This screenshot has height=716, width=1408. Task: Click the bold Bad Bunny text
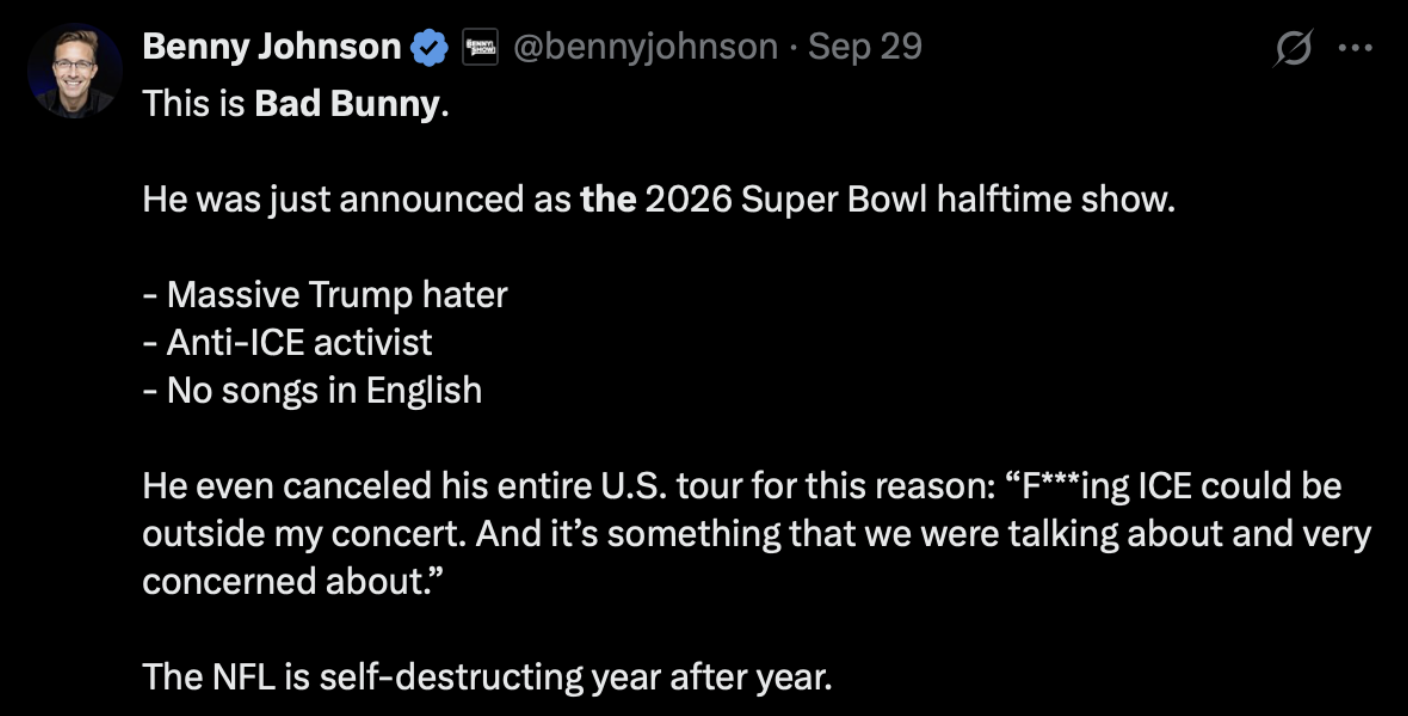pyautogui.click(x=347, y=104)
